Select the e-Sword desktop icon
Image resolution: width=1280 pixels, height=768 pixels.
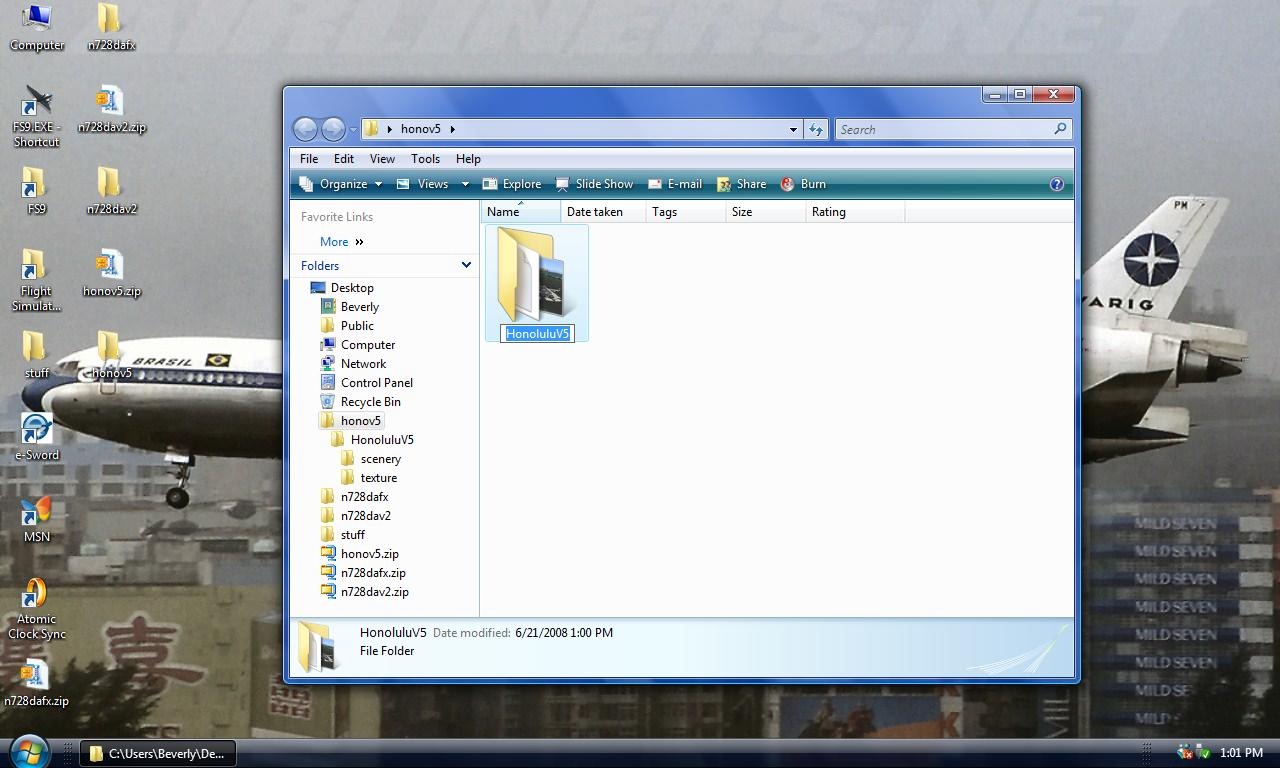tap(36, 437)
